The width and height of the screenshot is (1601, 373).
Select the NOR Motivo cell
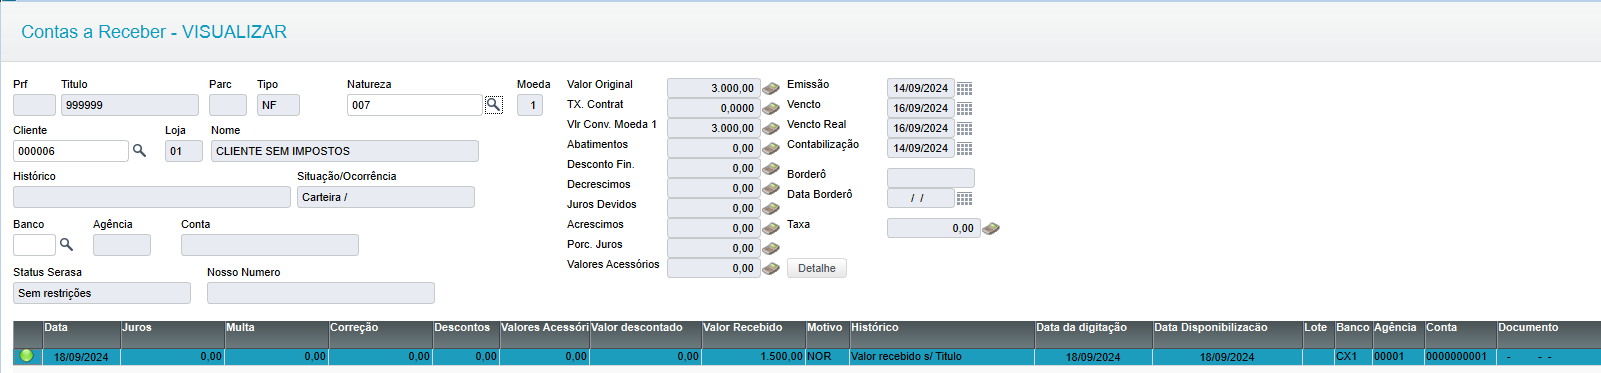tap(827, 357)
